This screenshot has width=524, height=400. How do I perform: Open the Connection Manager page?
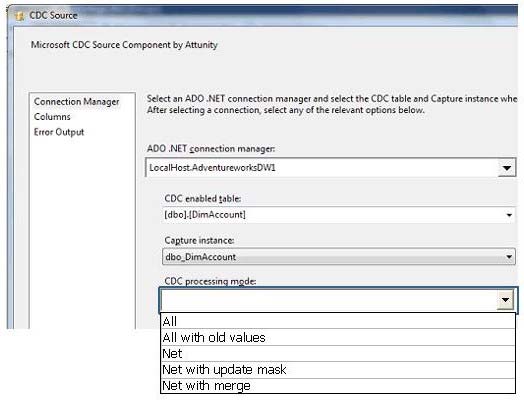(x=77, y=102)
